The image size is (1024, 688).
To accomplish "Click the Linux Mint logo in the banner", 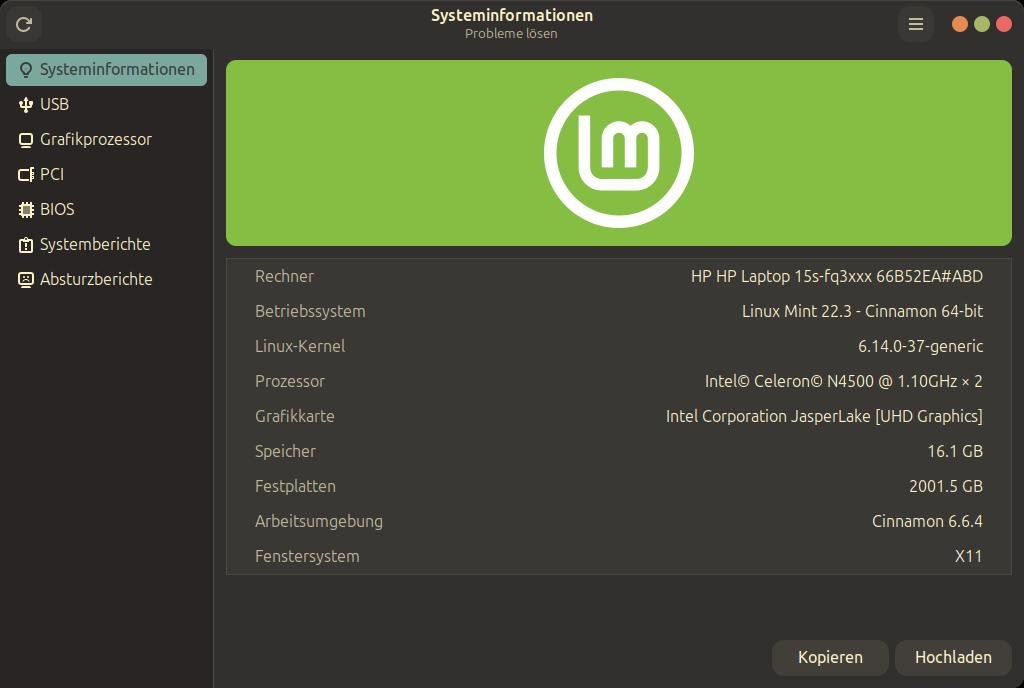I will pyautogui.click(x=618, y=153).
